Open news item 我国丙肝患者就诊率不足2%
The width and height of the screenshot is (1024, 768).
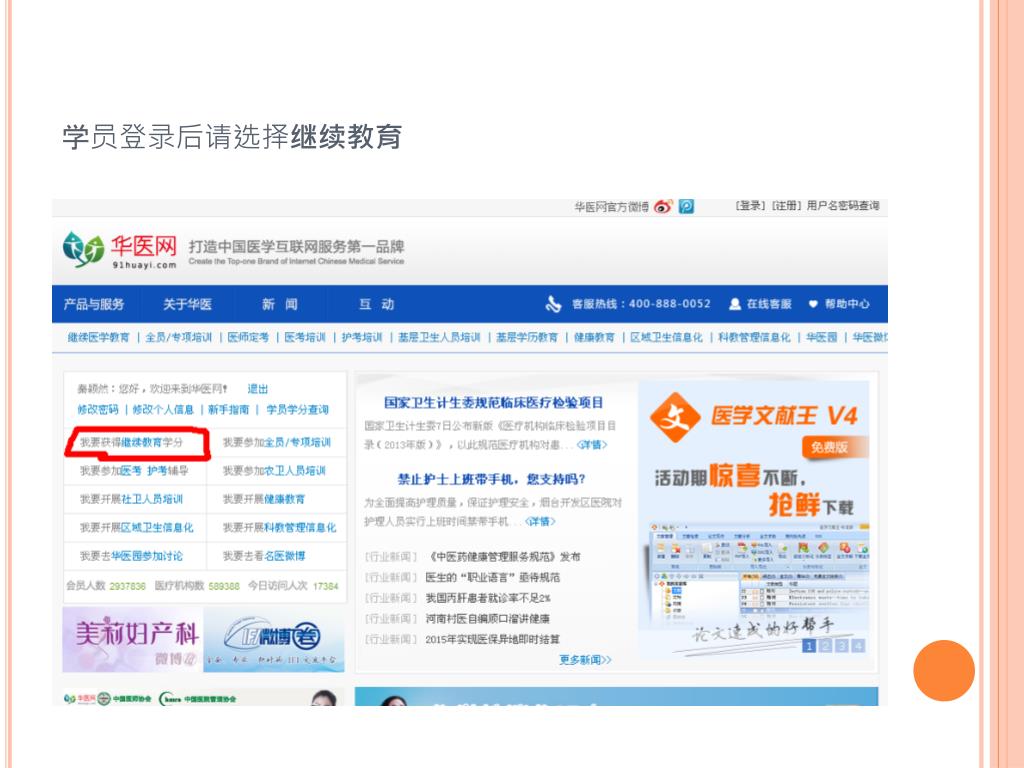(488, 598)
